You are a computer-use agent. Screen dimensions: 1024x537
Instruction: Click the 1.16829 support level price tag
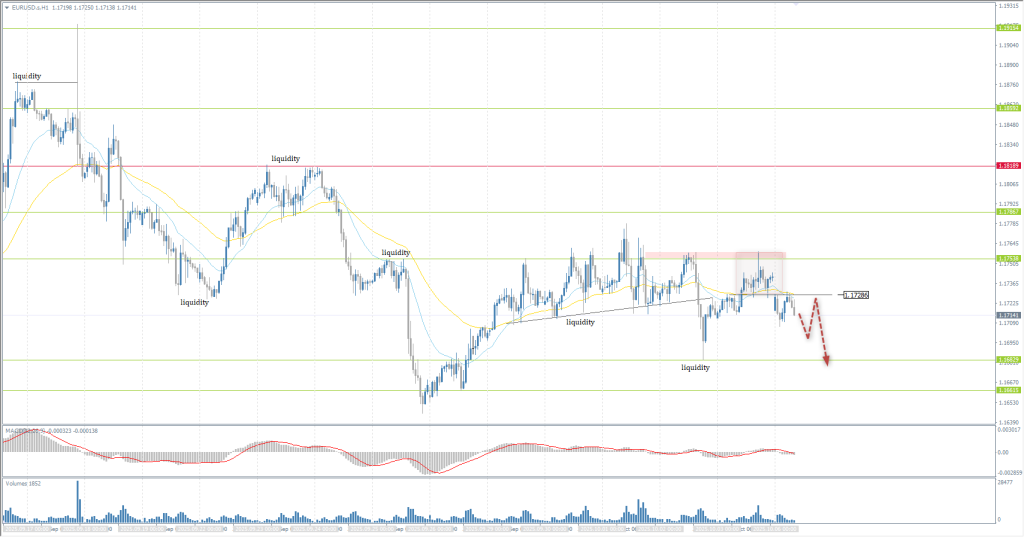pyautogui.click(x=1007, y=359)
